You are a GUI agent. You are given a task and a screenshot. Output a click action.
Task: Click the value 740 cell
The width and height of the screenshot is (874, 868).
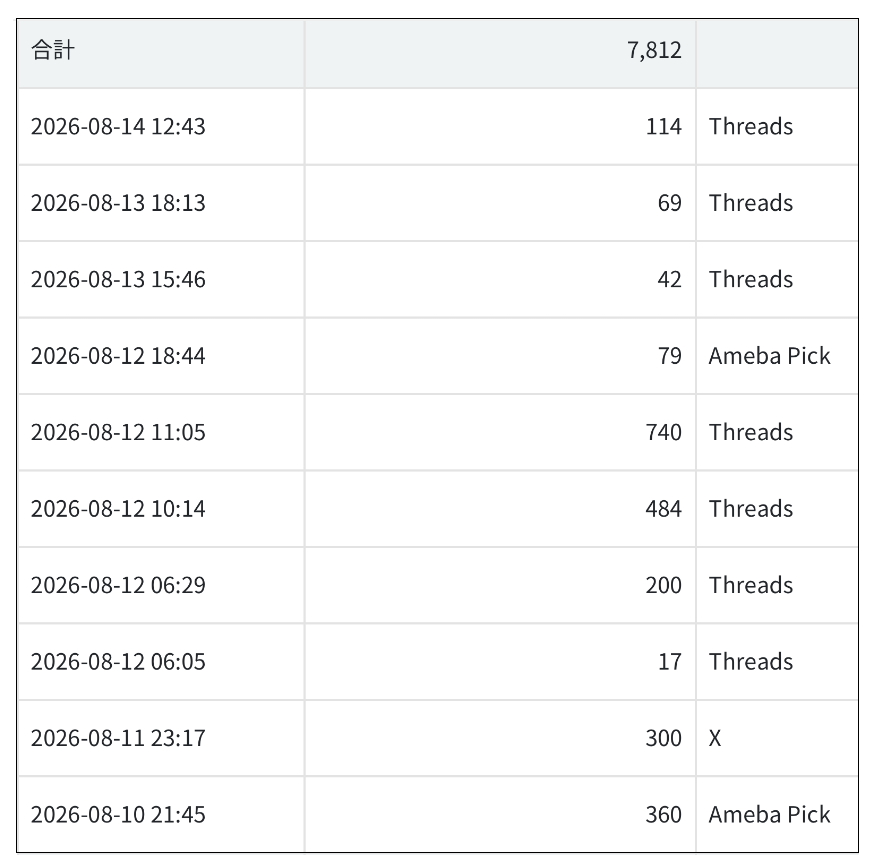coord(500,432)
